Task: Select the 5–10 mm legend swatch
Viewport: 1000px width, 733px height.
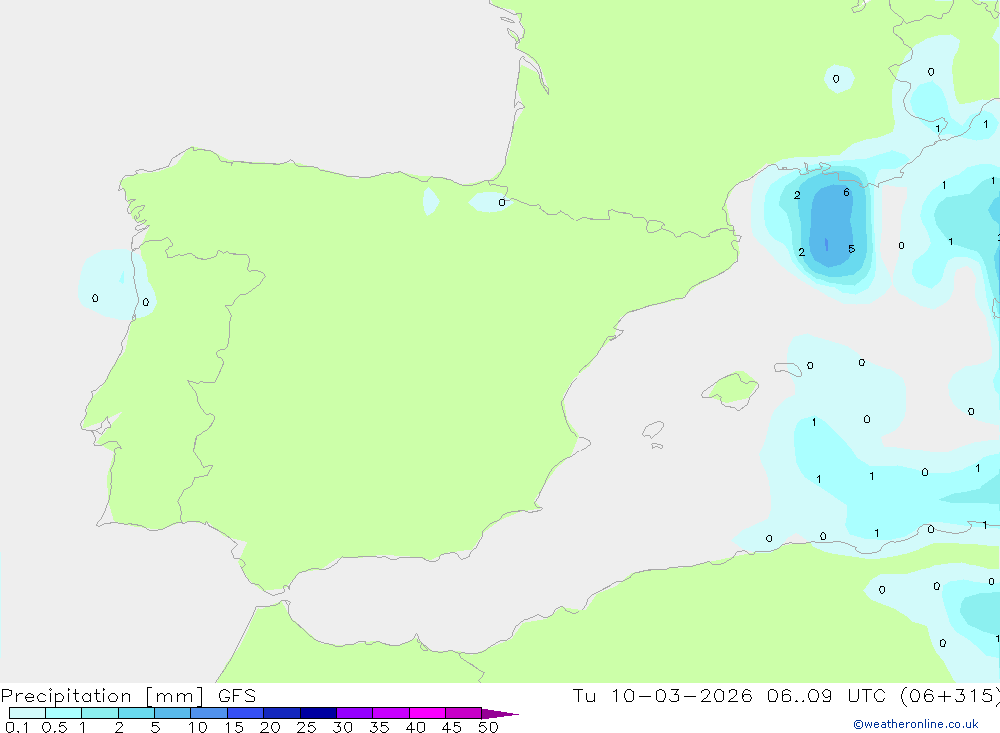Action: [x=172, y=713]
